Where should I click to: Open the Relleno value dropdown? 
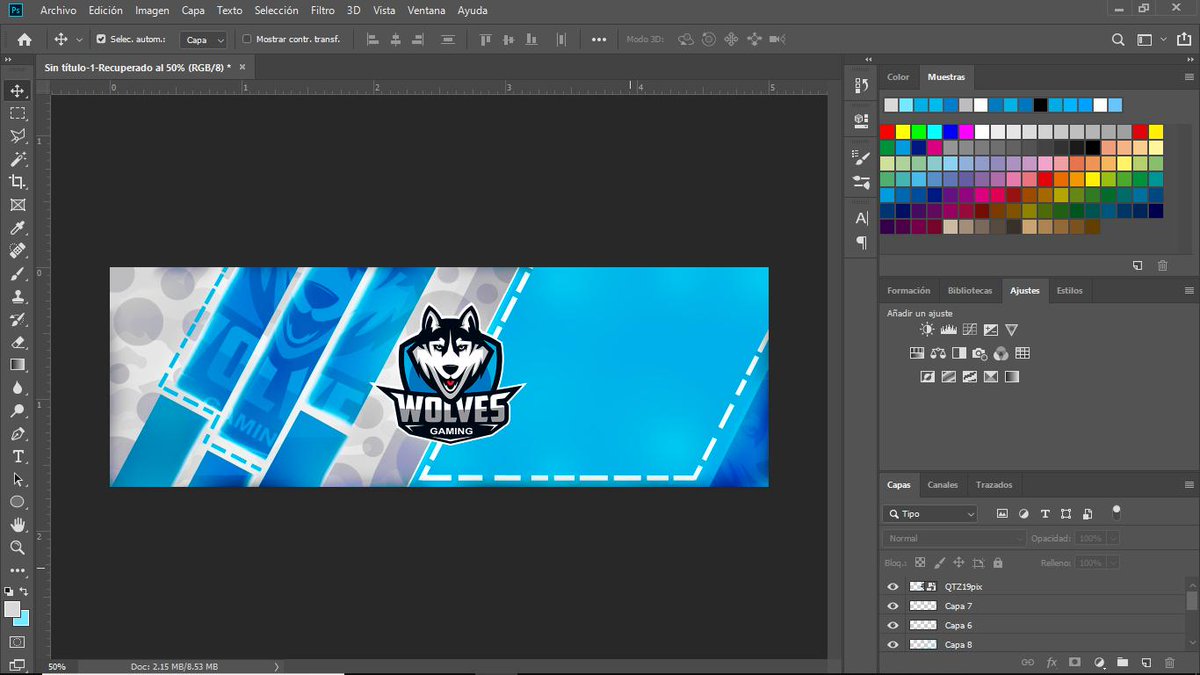point(1112,563)
